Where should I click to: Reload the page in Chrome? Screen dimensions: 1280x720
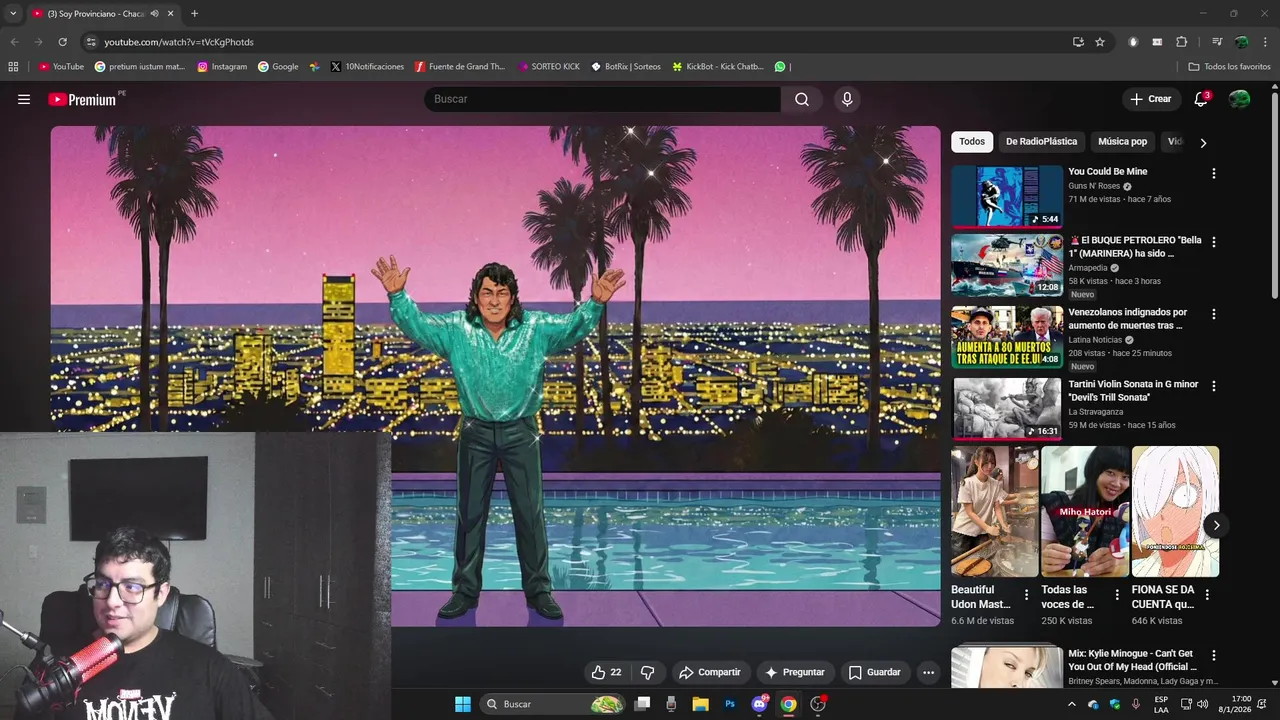click(x=62, y=42)
